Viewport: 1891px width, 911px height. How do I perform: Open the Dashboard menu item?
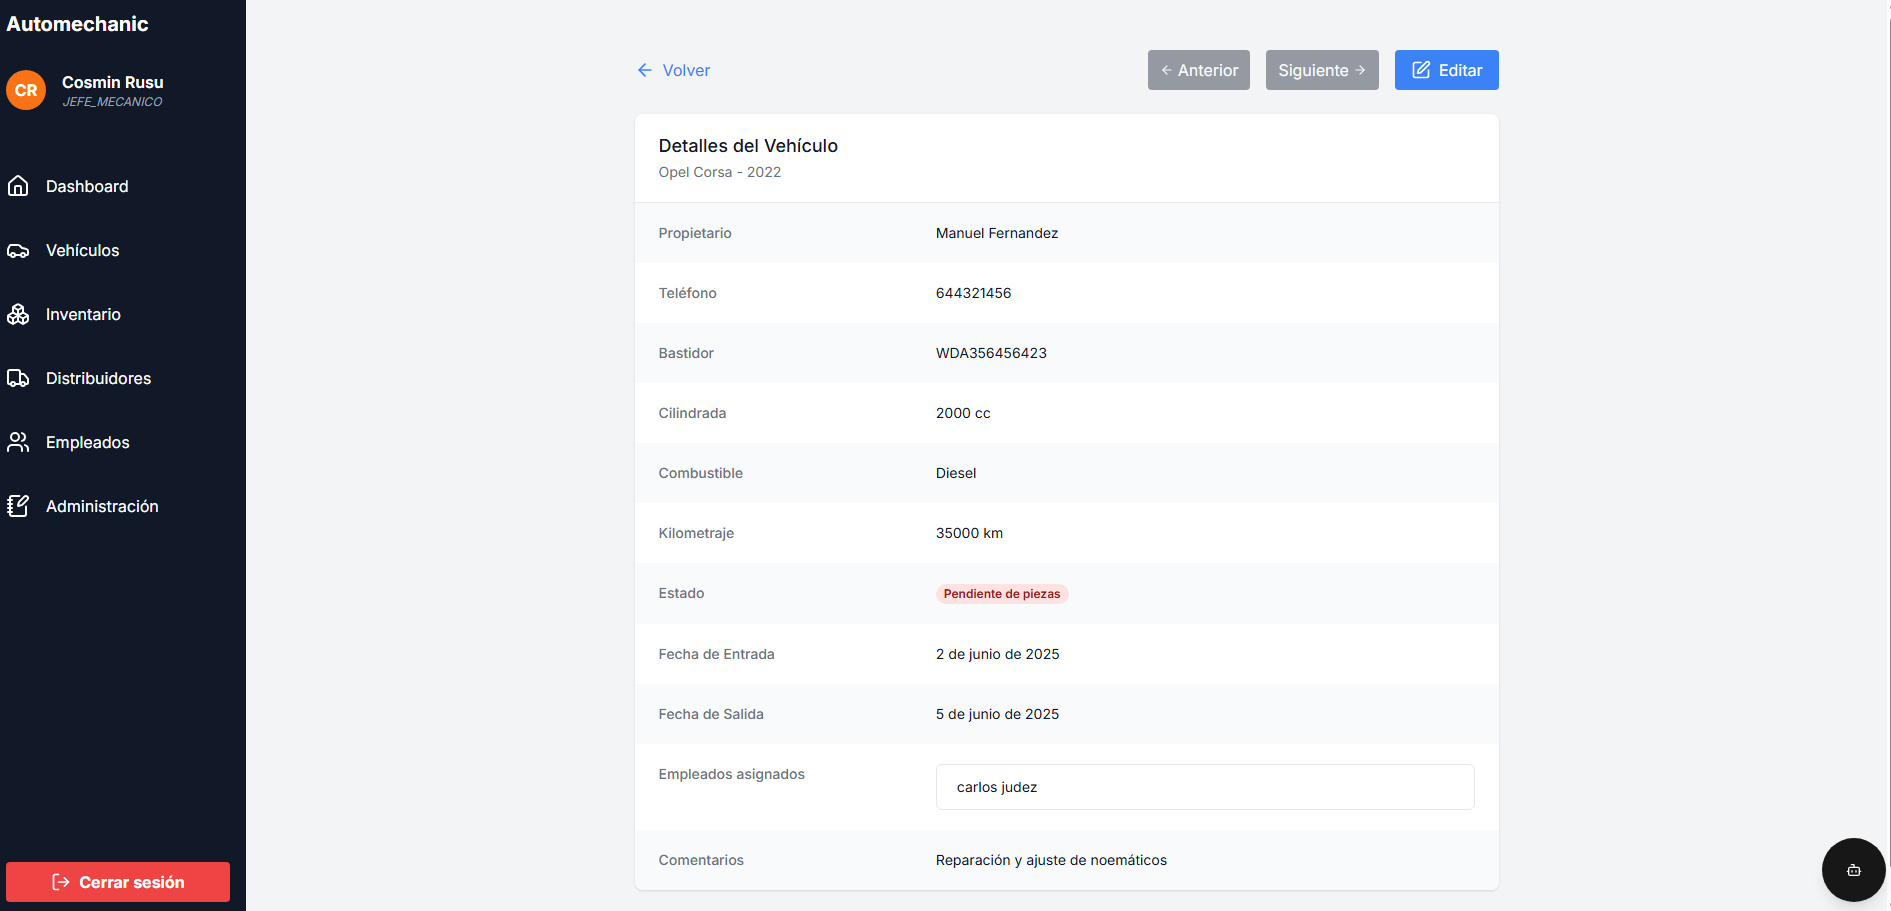click(x=87, y=186)
